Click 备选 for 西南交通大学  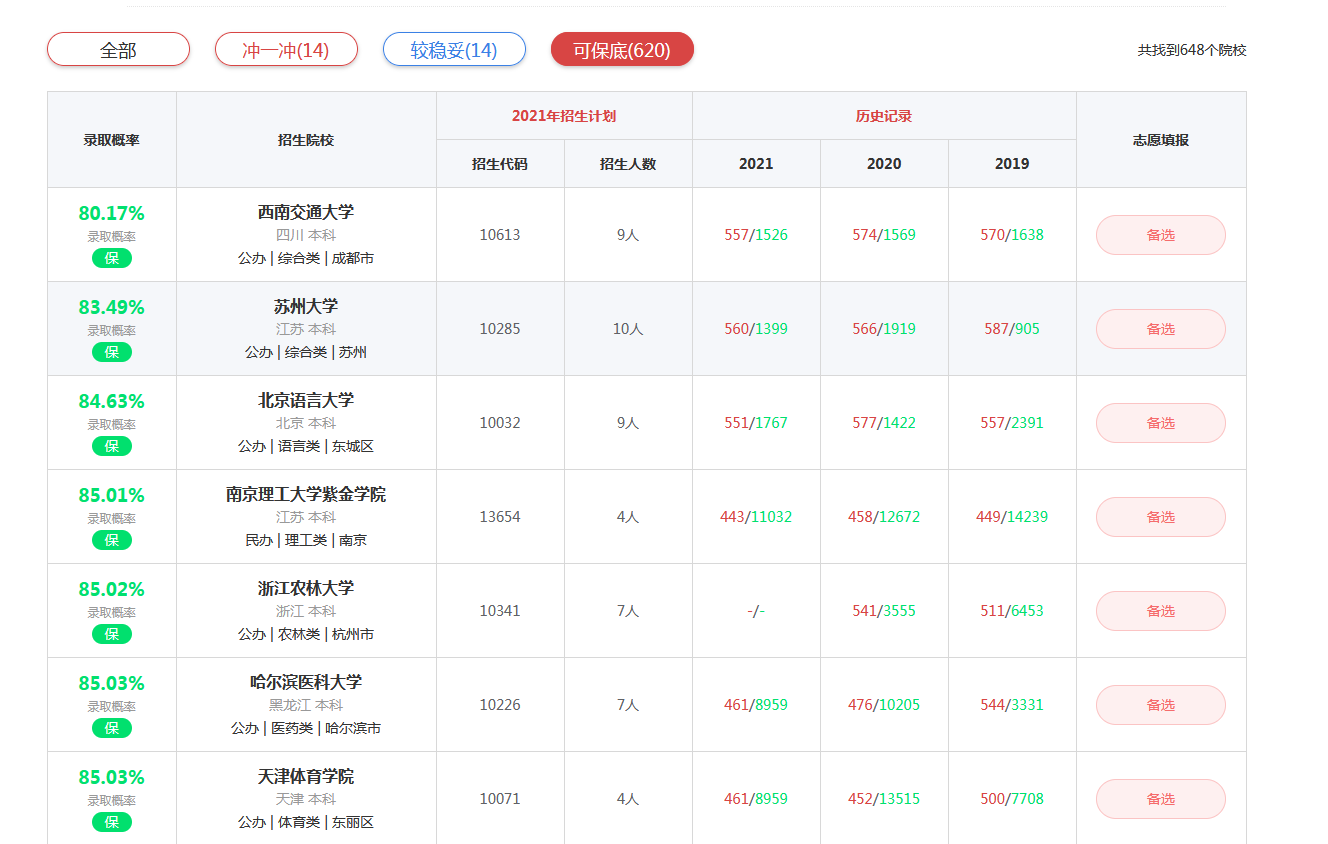pyautogui.click(x=1161, y=235)
